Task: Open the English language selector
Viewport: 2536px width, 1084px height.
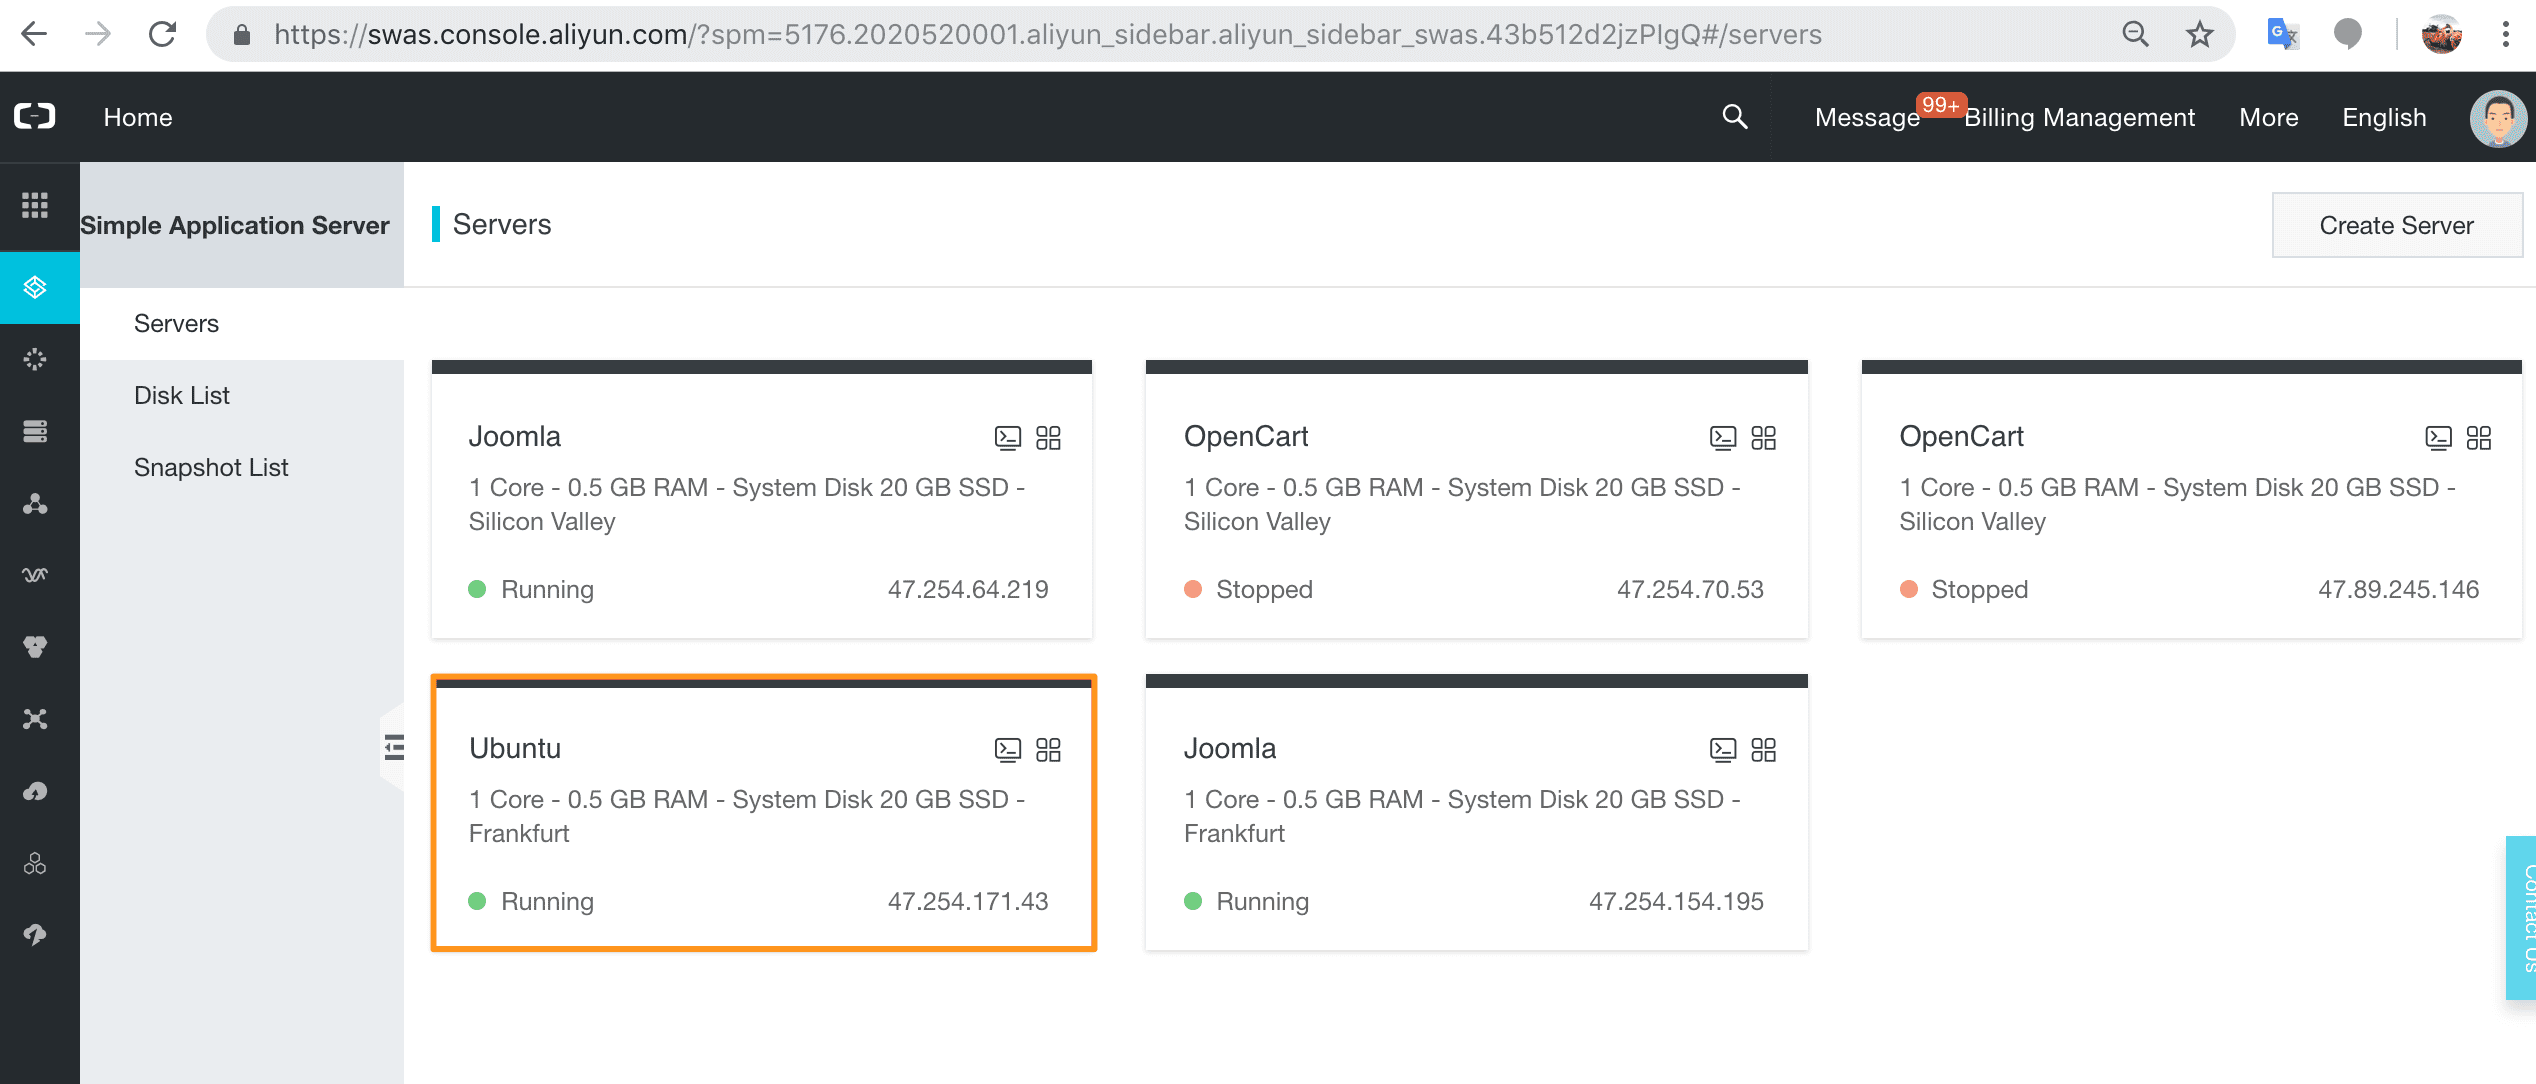Action: pos(2384,118)
